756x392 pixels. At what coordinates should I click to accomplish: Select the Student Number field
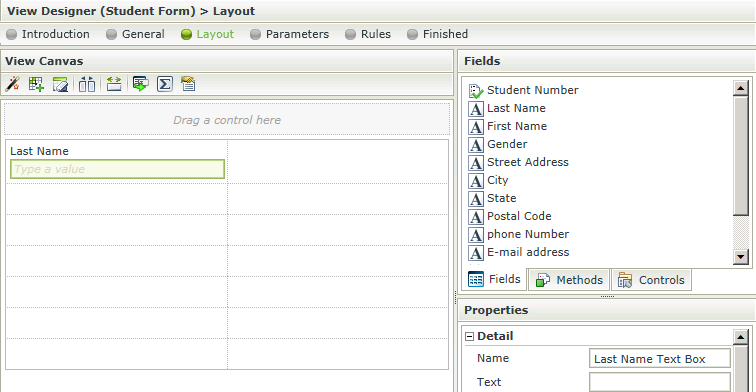[524, 90]
